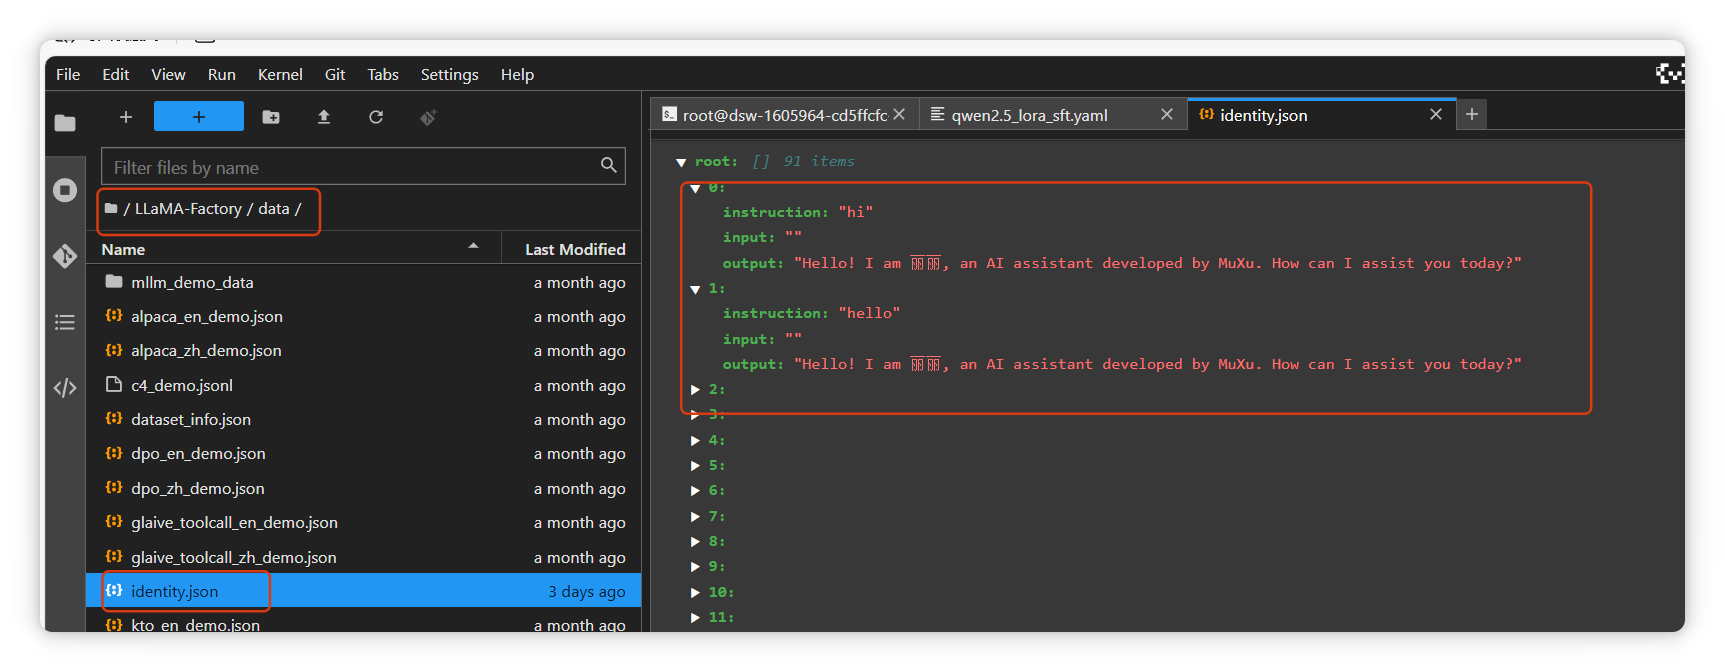
Task: Collapse JSON item 1
Action: coord(695,289)
